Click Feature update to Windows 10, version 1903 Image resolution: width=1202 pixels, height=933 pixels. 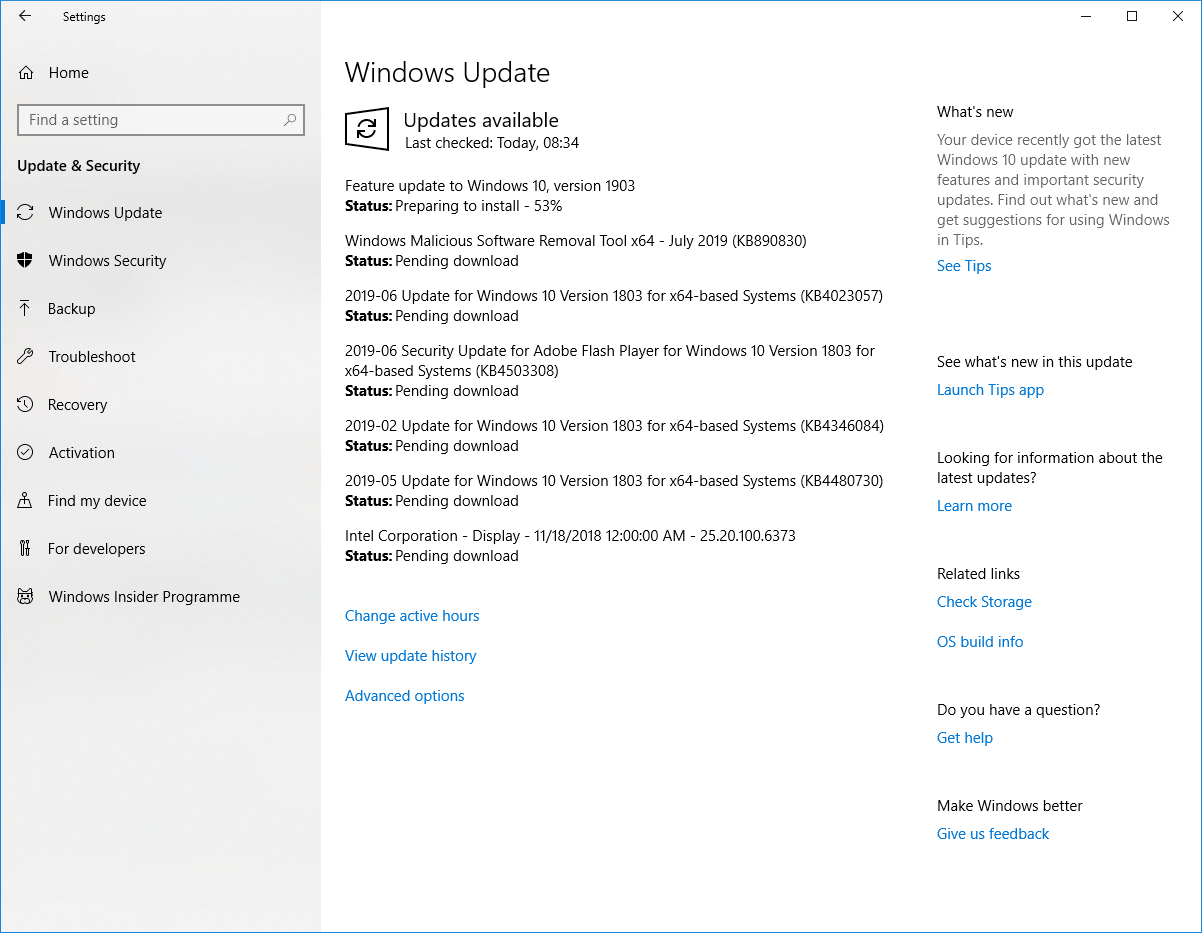pyautogui.click(x=490, y=186)
